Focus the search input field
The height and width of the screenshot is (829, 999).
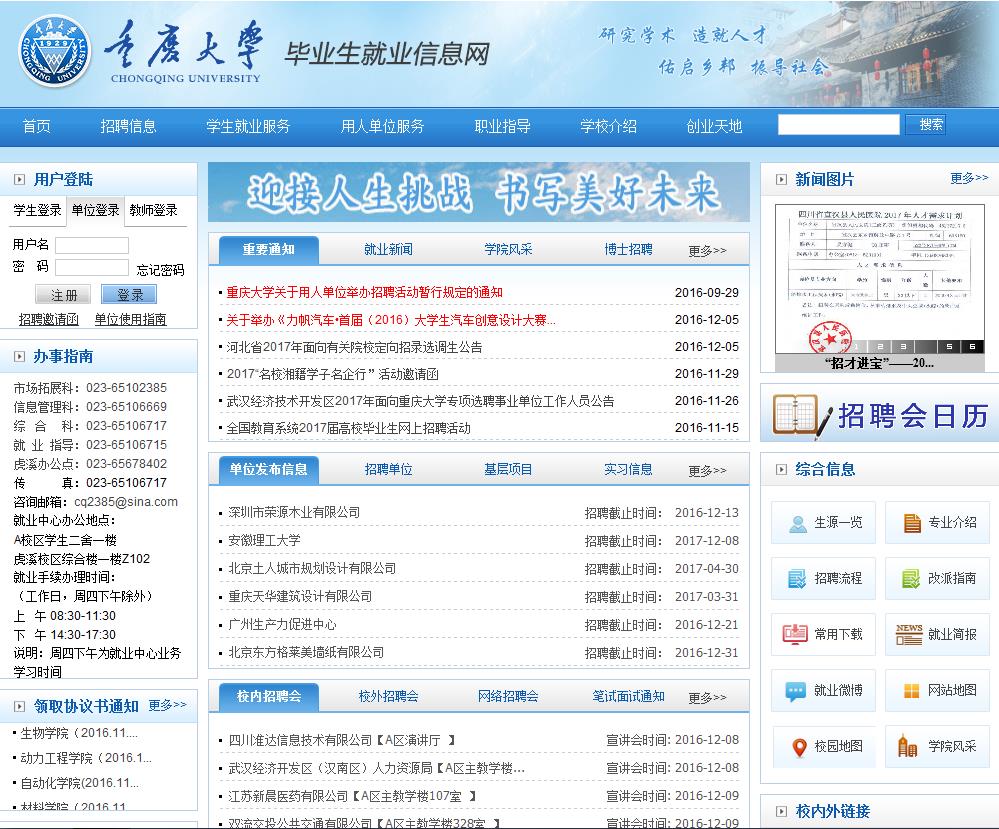point(838,124)
